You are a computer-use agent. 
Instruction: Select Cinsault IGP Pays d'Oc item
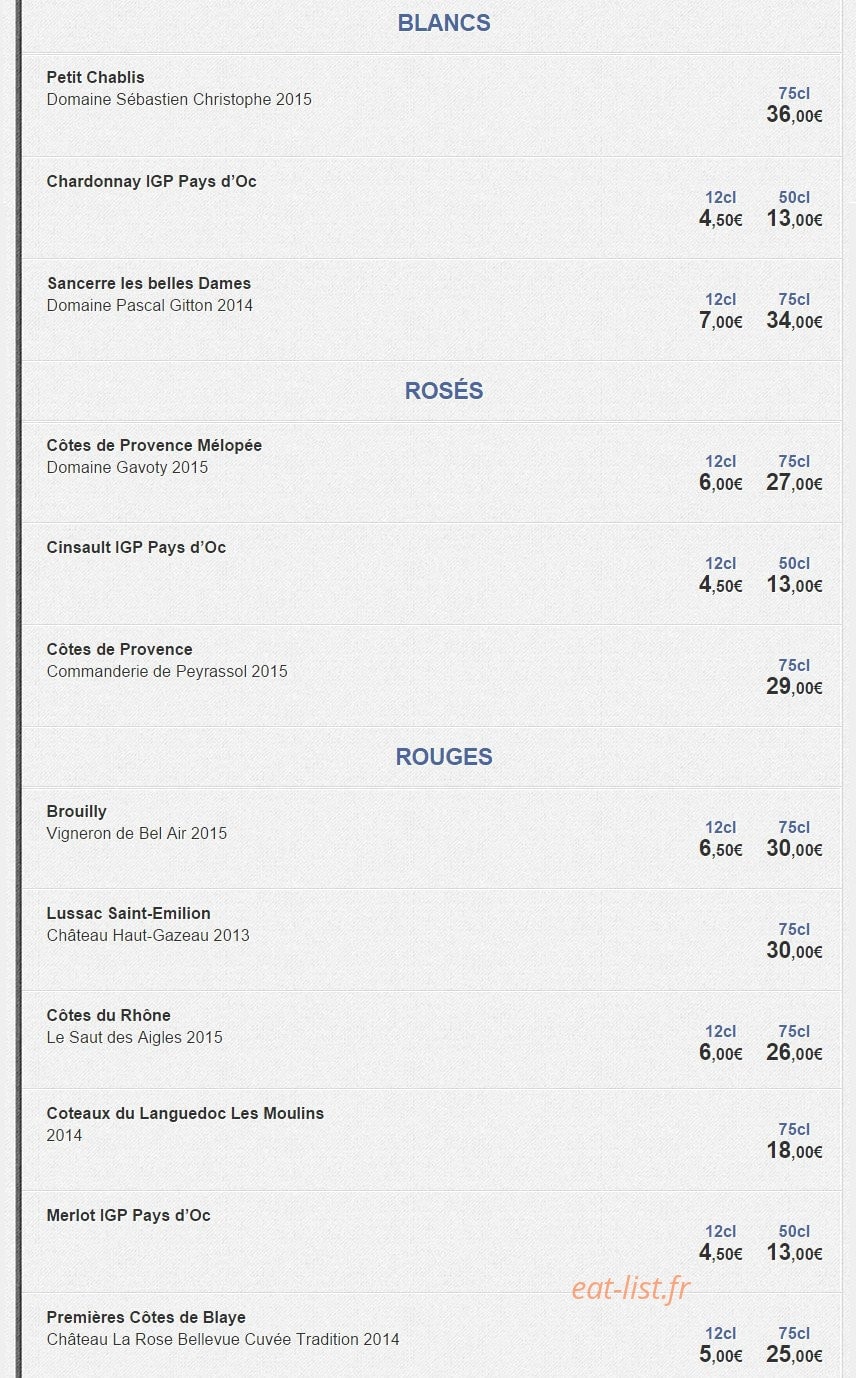point(136,547)
